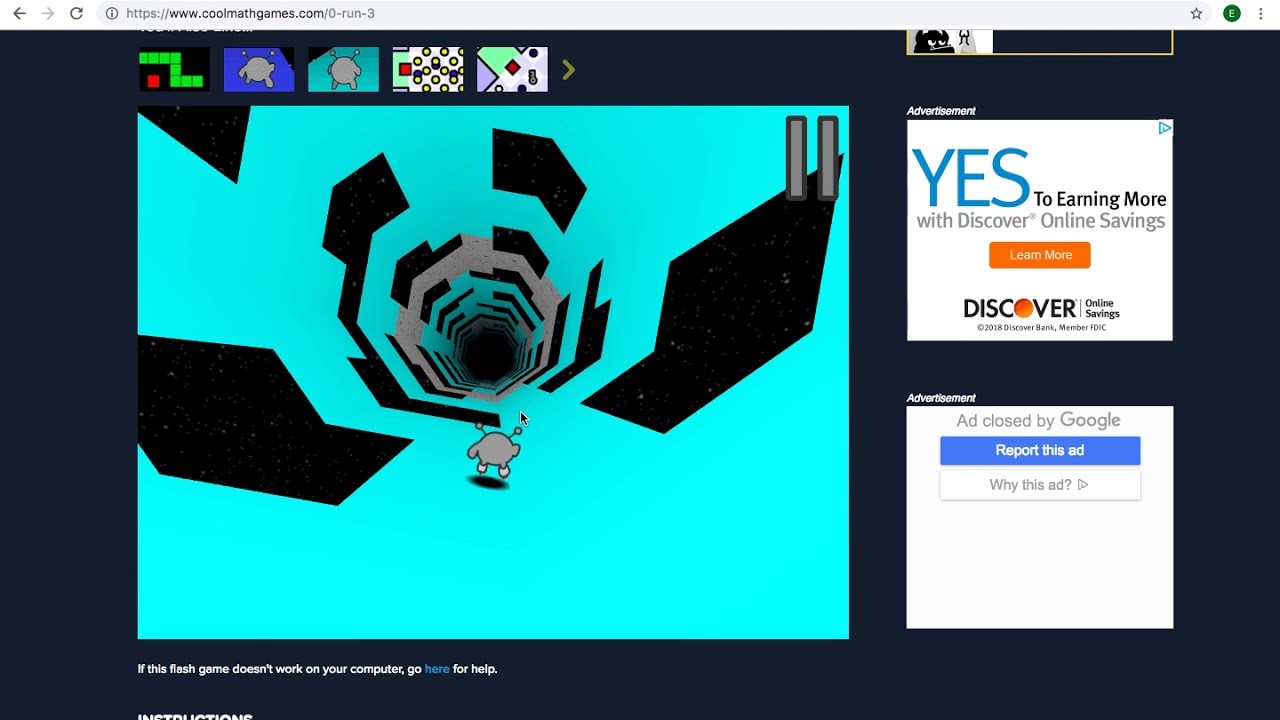Click 'Ad closed by Google' text
The width and height of the screenshot is (1280, 720).
tap(1038, 421)
